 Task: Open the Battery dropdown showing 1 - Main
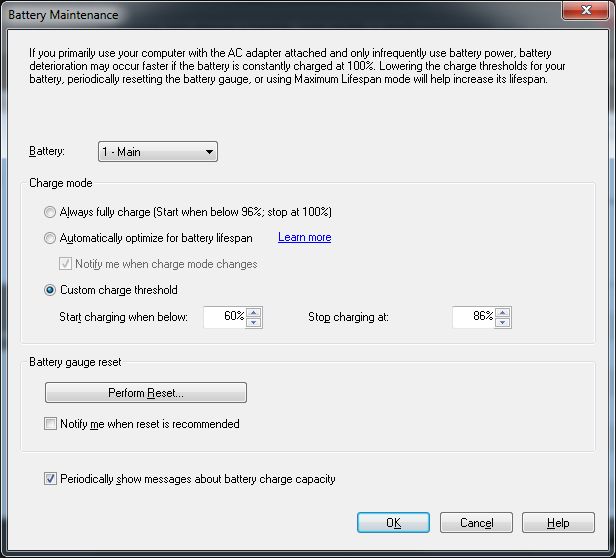click(x=158, y=152)
